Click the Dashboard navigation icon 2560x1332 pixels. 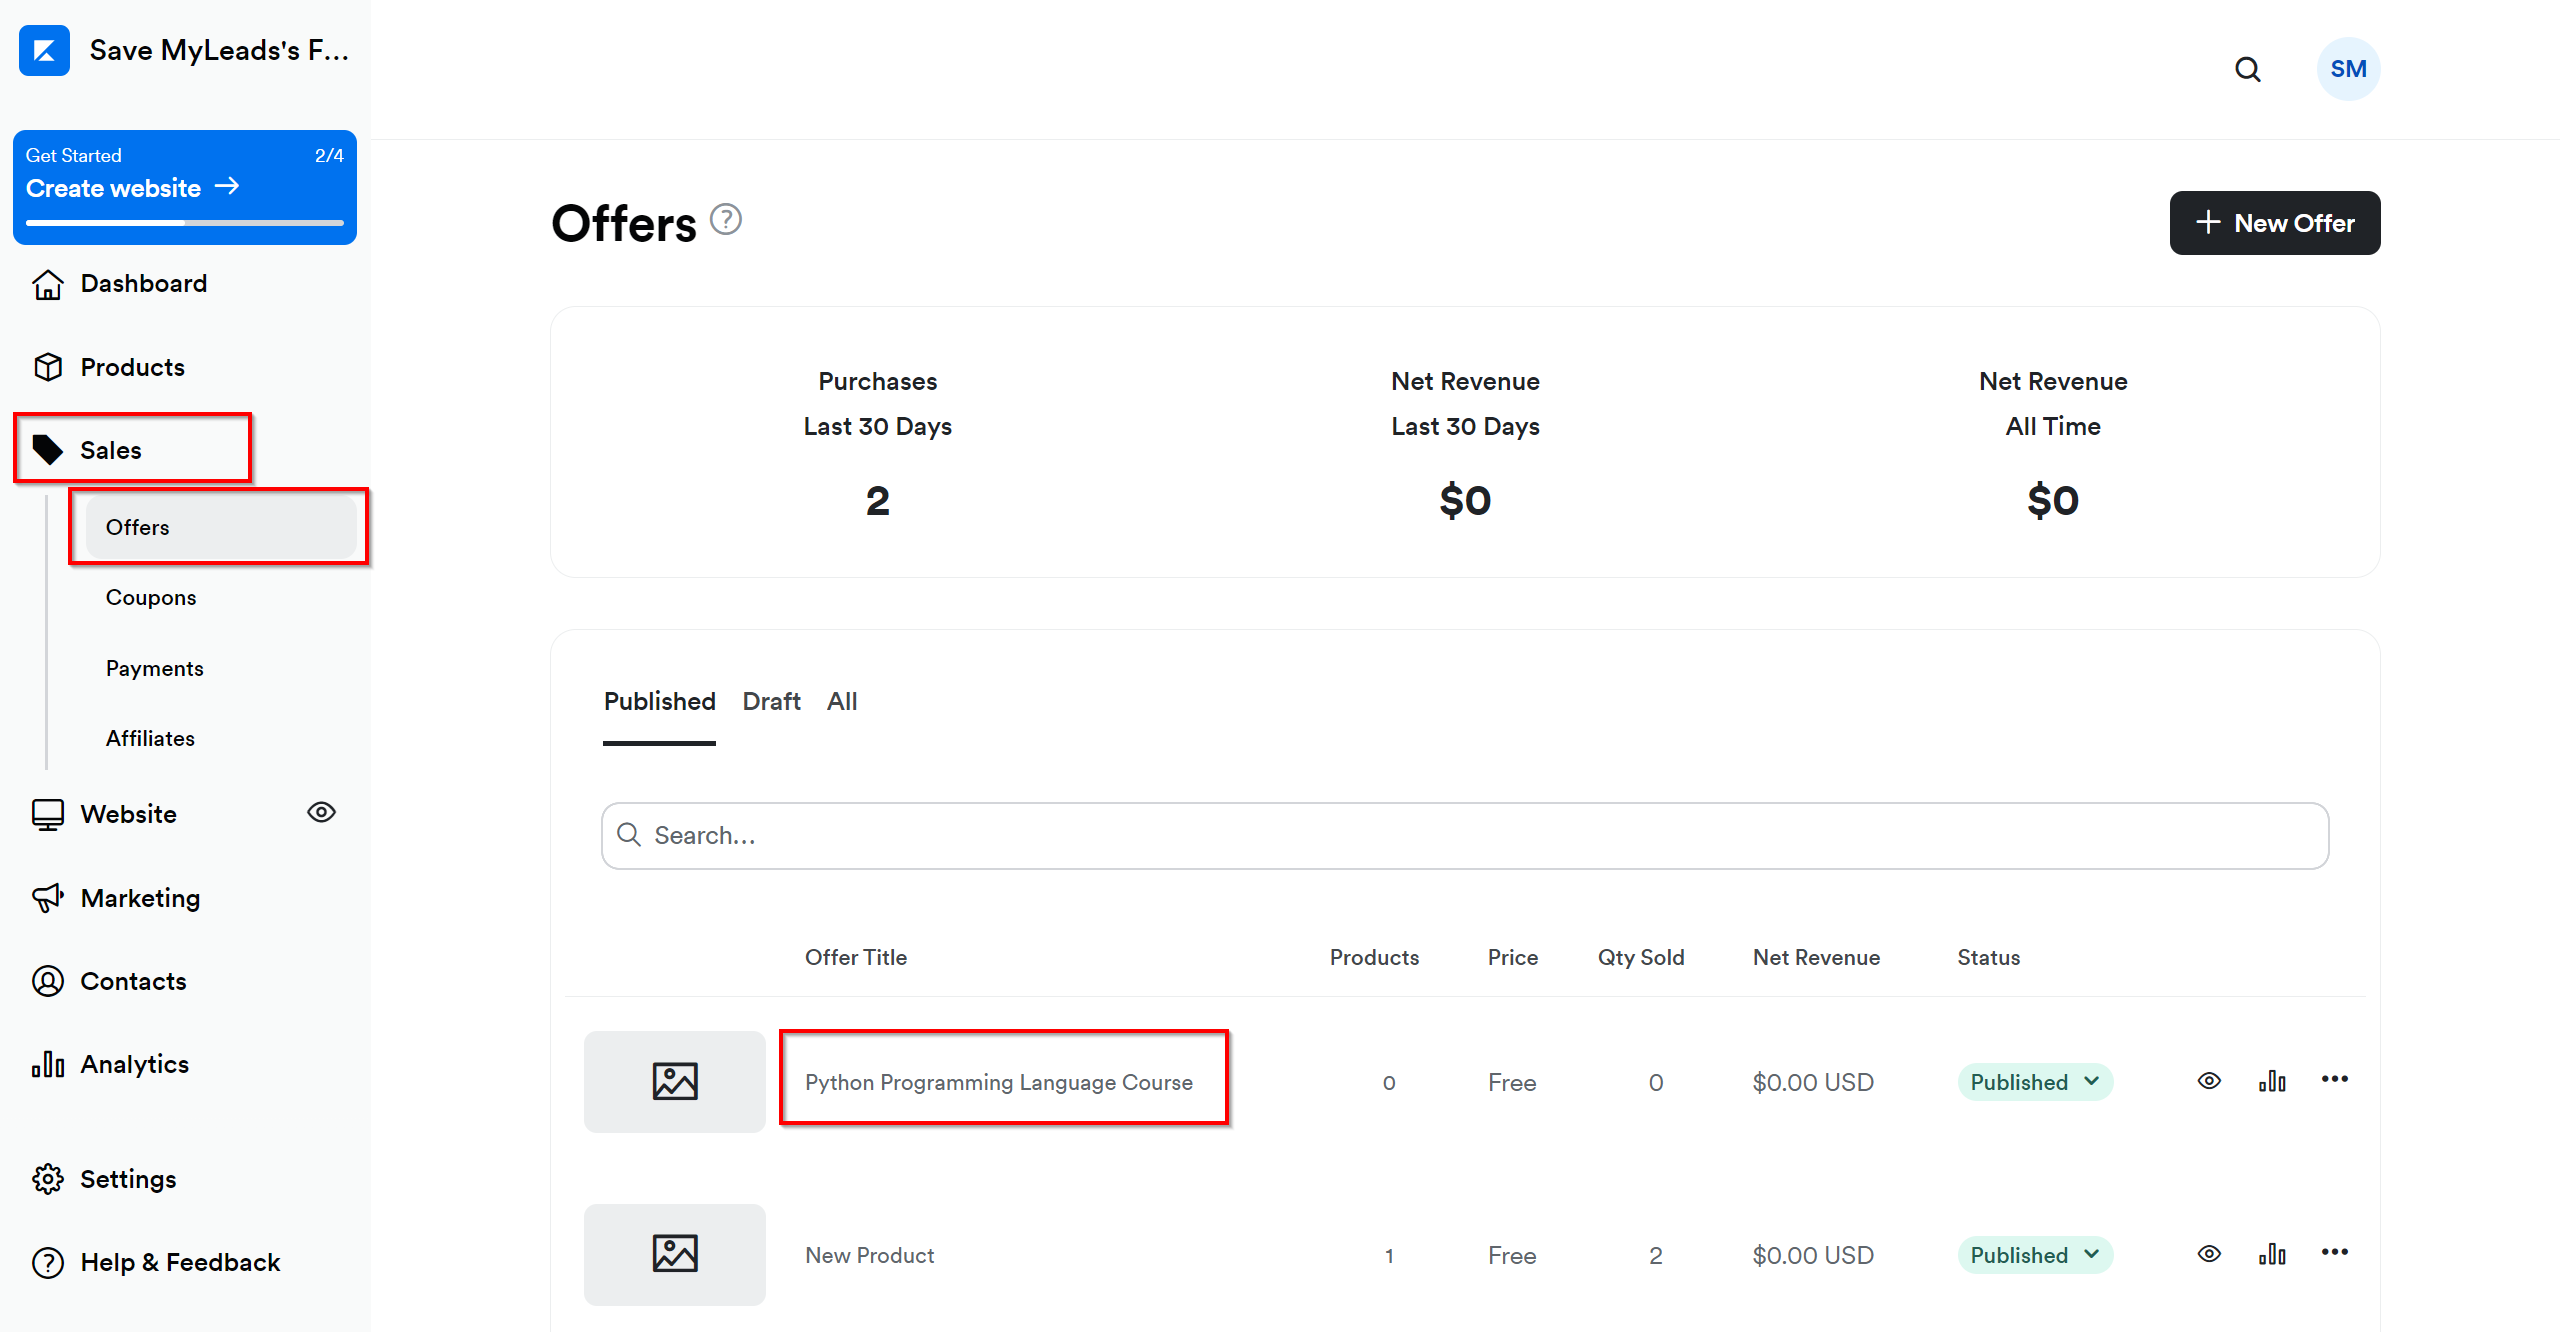47,281
